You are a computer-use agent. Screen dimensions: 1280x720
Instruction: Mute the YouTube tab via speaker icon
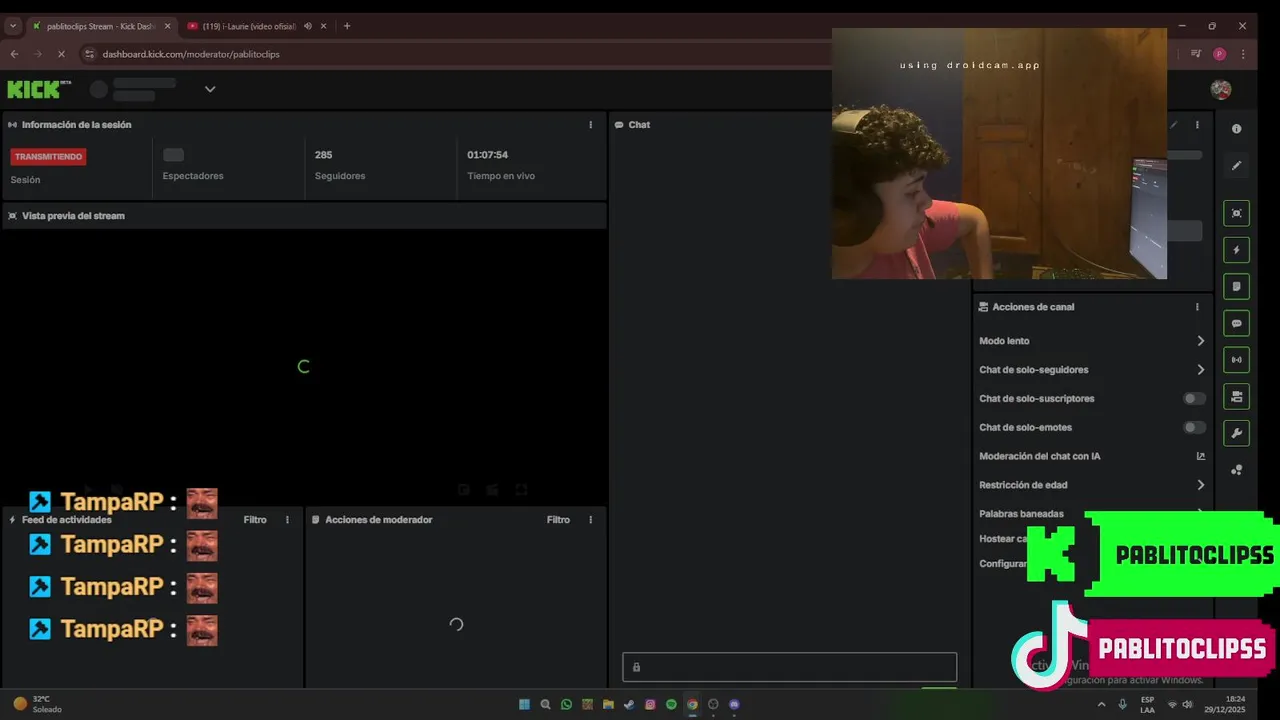click(x=308, y=26)
